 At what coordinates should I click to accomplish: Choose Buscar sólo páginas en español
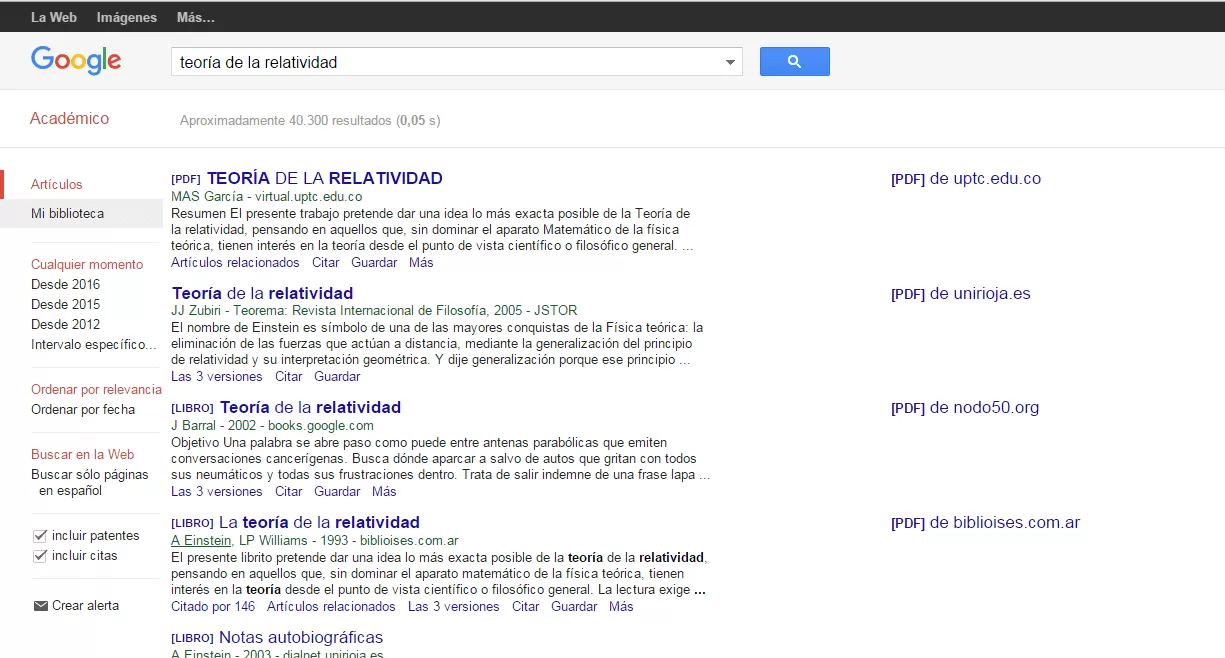click(90, 482)
